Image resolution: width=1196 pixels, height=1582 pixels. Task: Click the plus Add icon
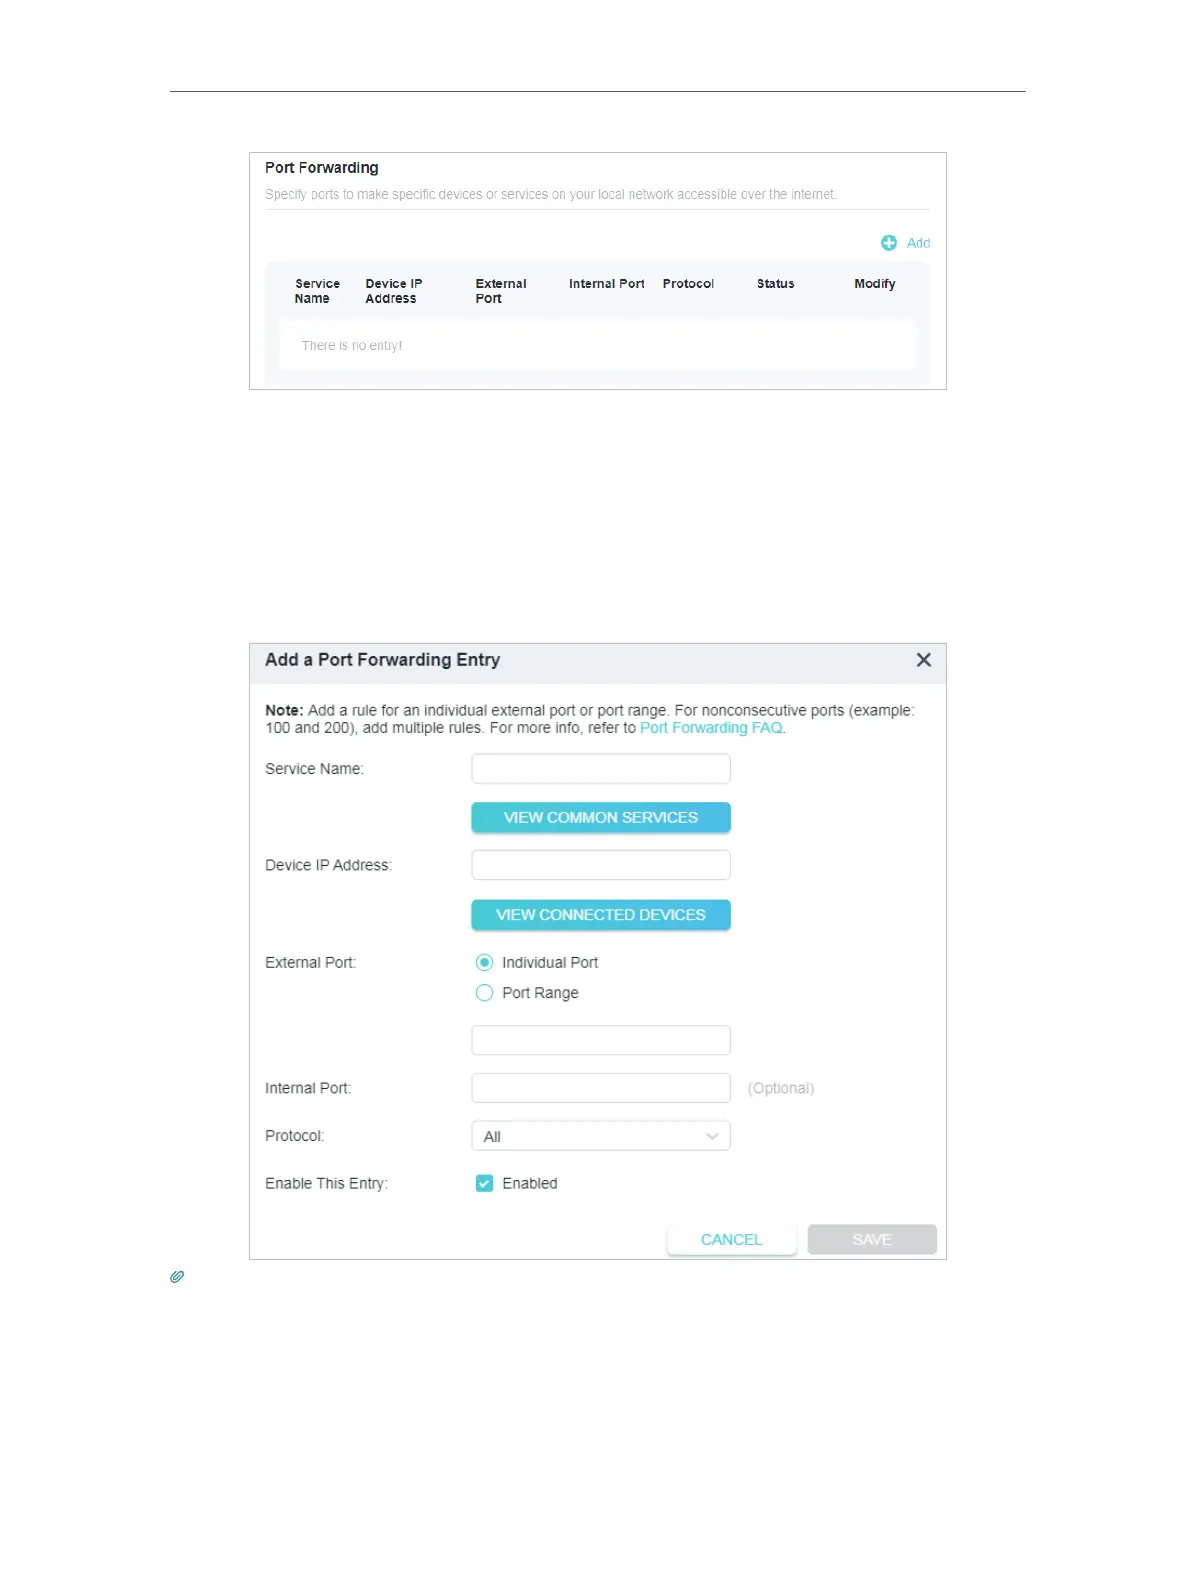point(888,243)
